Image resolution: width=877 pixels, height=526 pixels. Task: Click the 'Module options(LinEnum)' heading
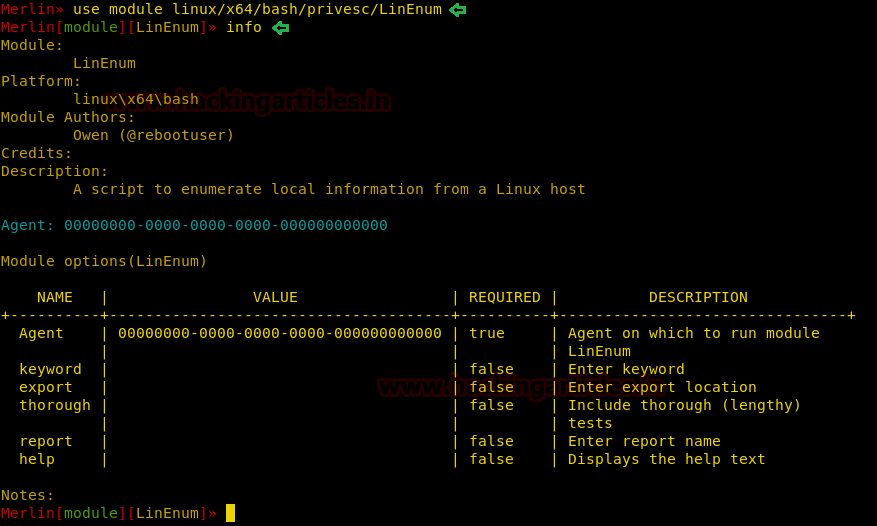pyautogui.click(x=104, y=261)
